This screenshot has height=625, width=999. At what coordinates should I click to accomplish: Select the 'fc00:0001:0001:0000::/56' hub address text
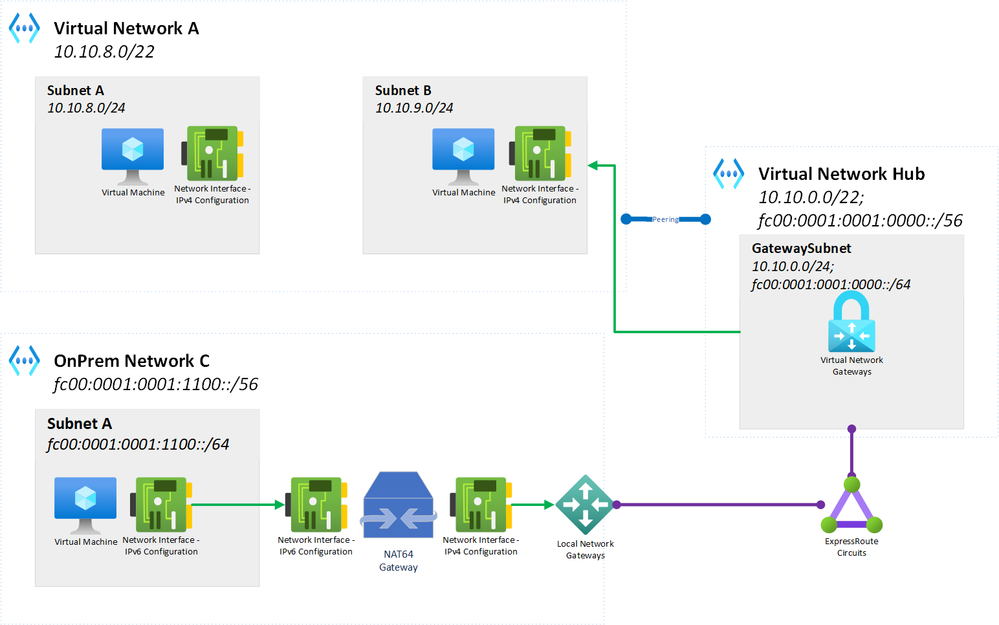tap(859, 220)
